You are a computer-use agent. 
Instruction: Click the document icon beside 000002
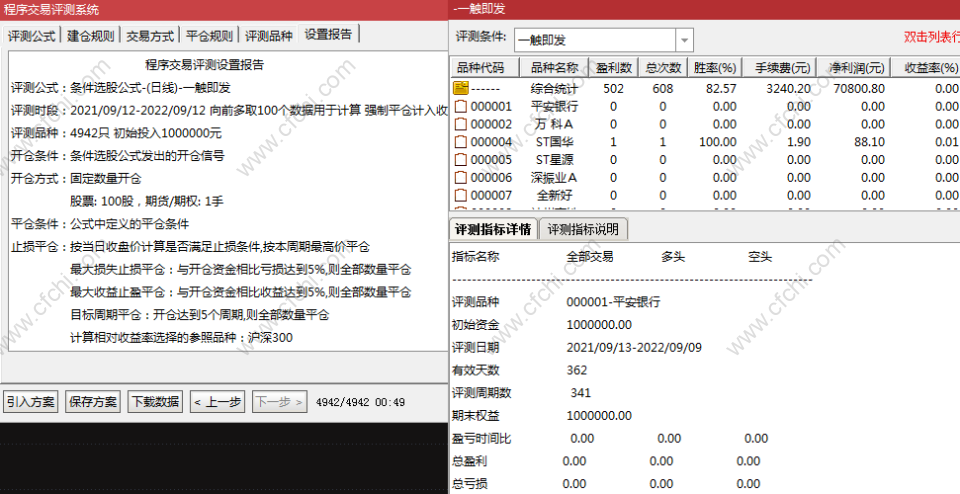(x=460, y=124)
